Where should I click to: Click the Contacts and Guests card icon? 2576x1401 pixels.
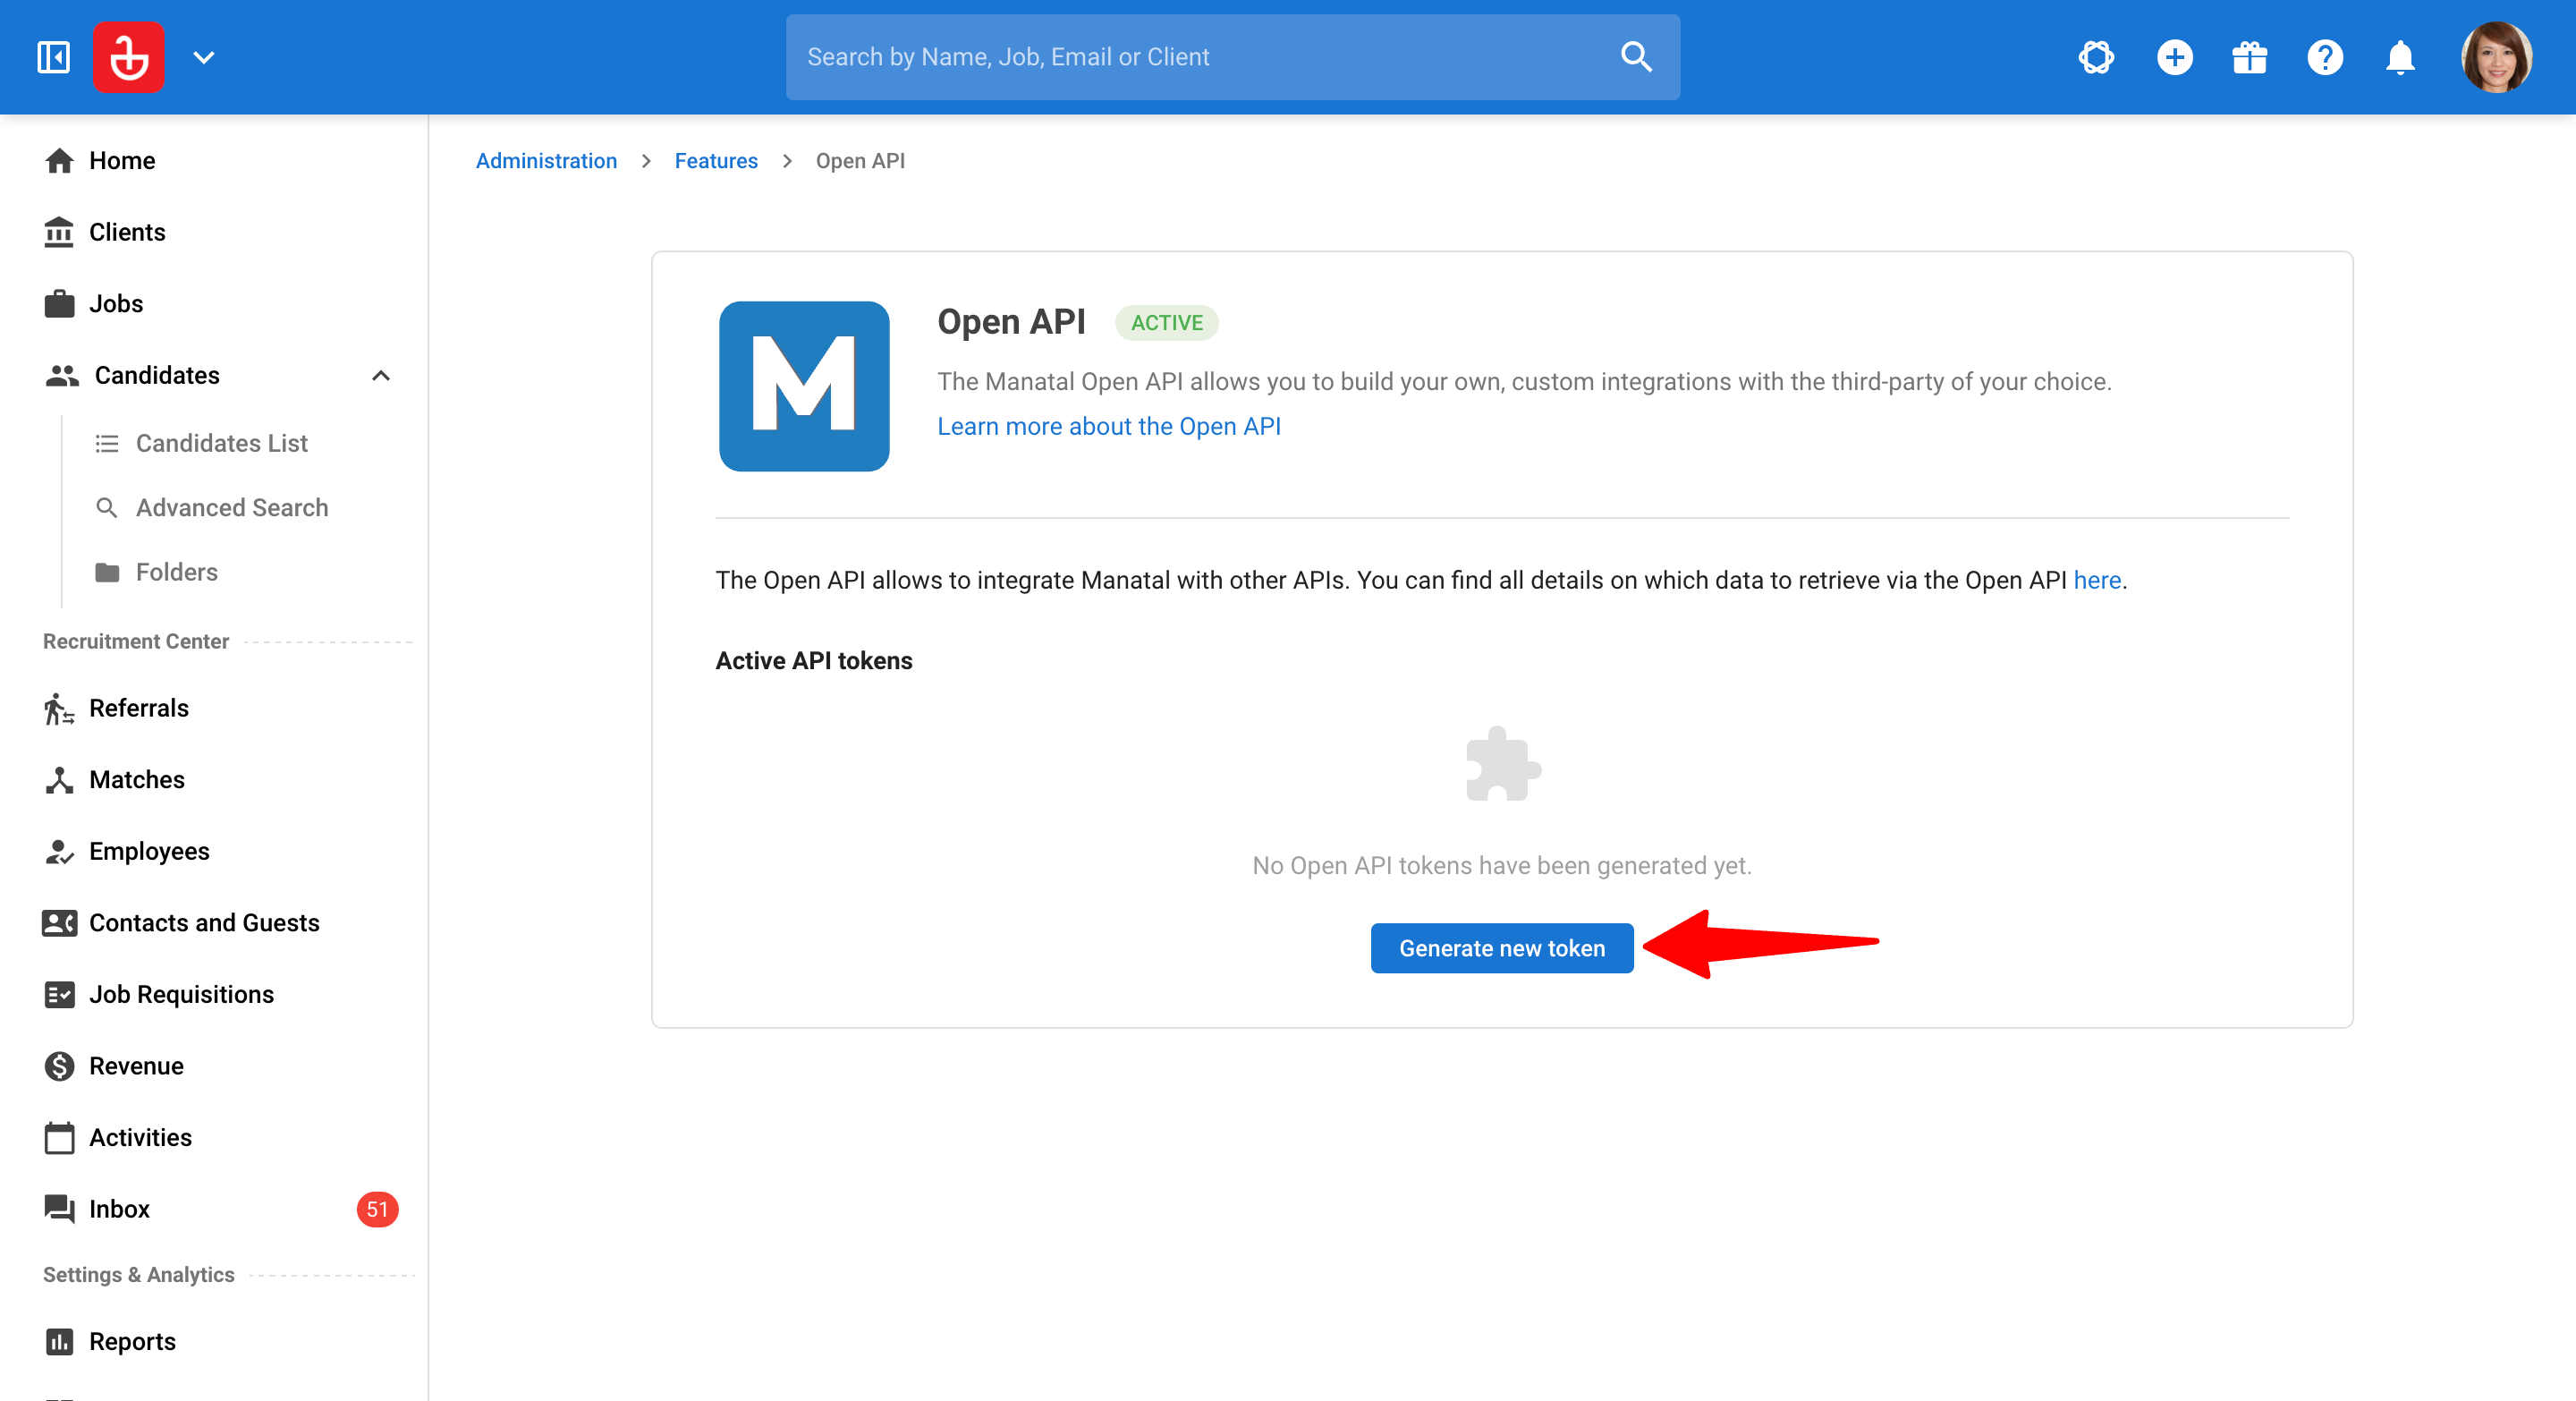59,923
